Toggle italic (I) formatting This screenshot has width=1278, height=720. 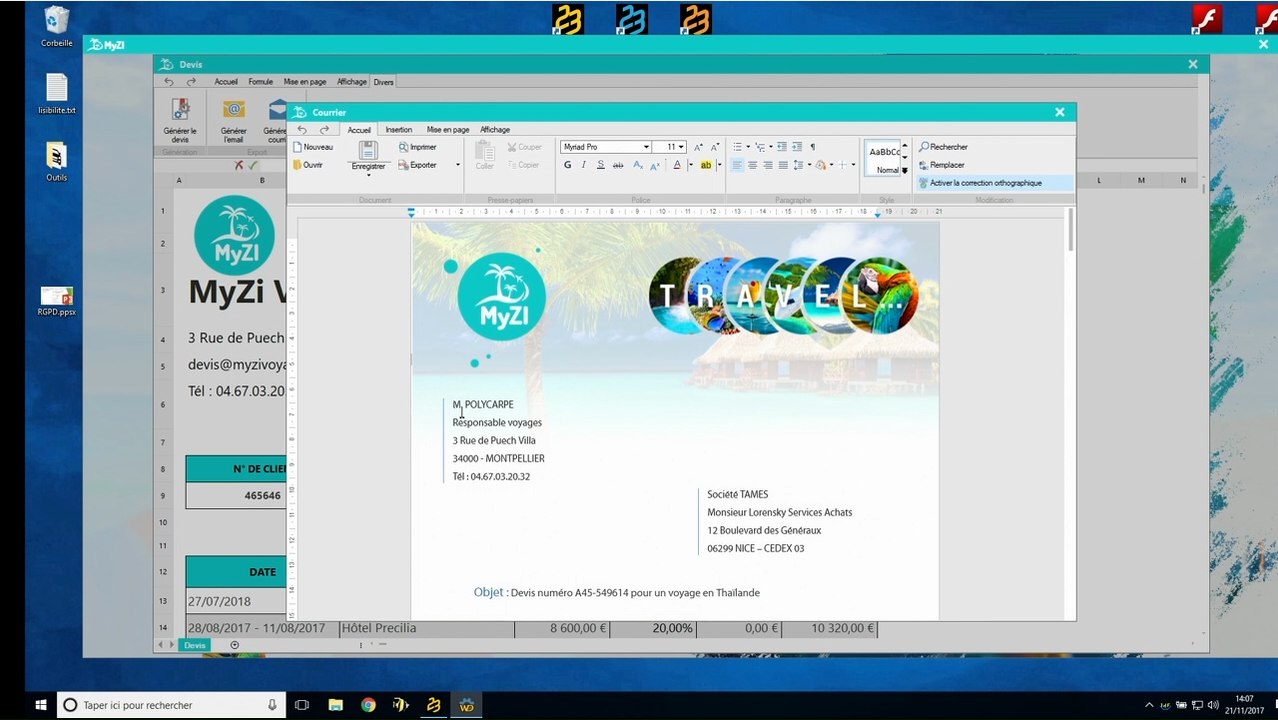pos(584,165)
